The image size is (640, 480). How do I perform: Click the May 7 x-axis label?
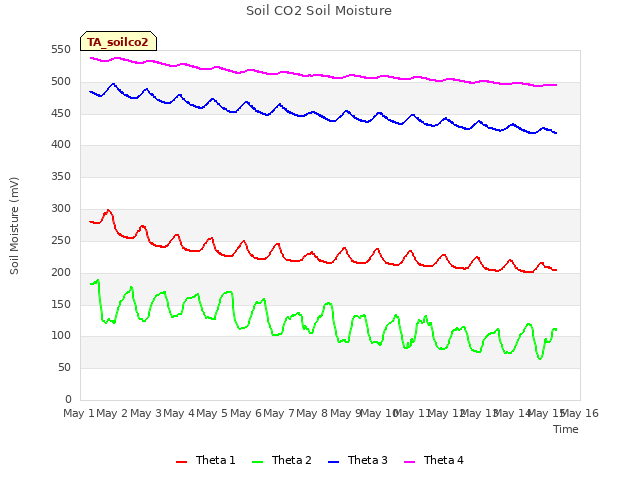[x=279, y=413]
